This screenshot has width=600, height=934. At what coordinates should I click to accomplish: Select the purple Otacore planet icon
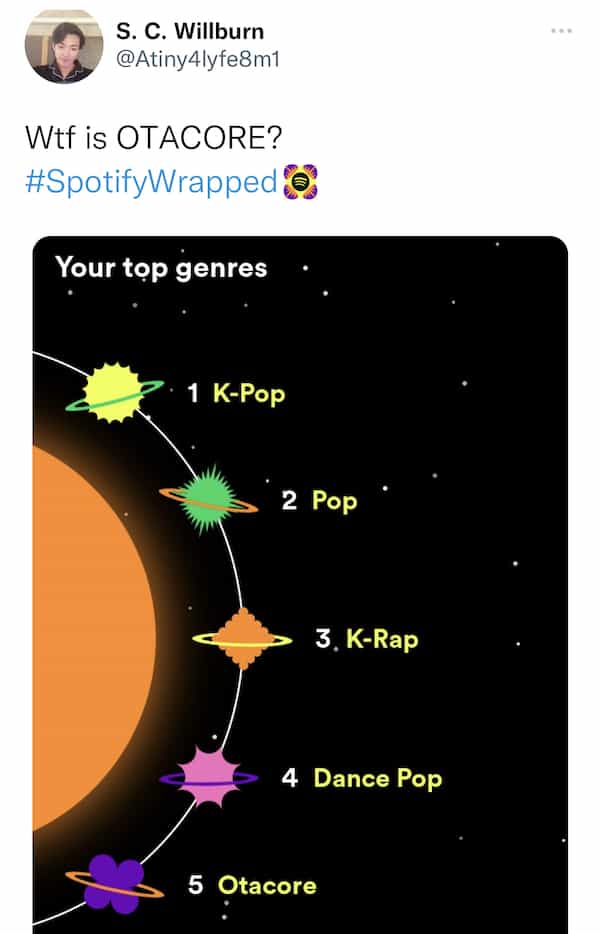tap(113, 882)
